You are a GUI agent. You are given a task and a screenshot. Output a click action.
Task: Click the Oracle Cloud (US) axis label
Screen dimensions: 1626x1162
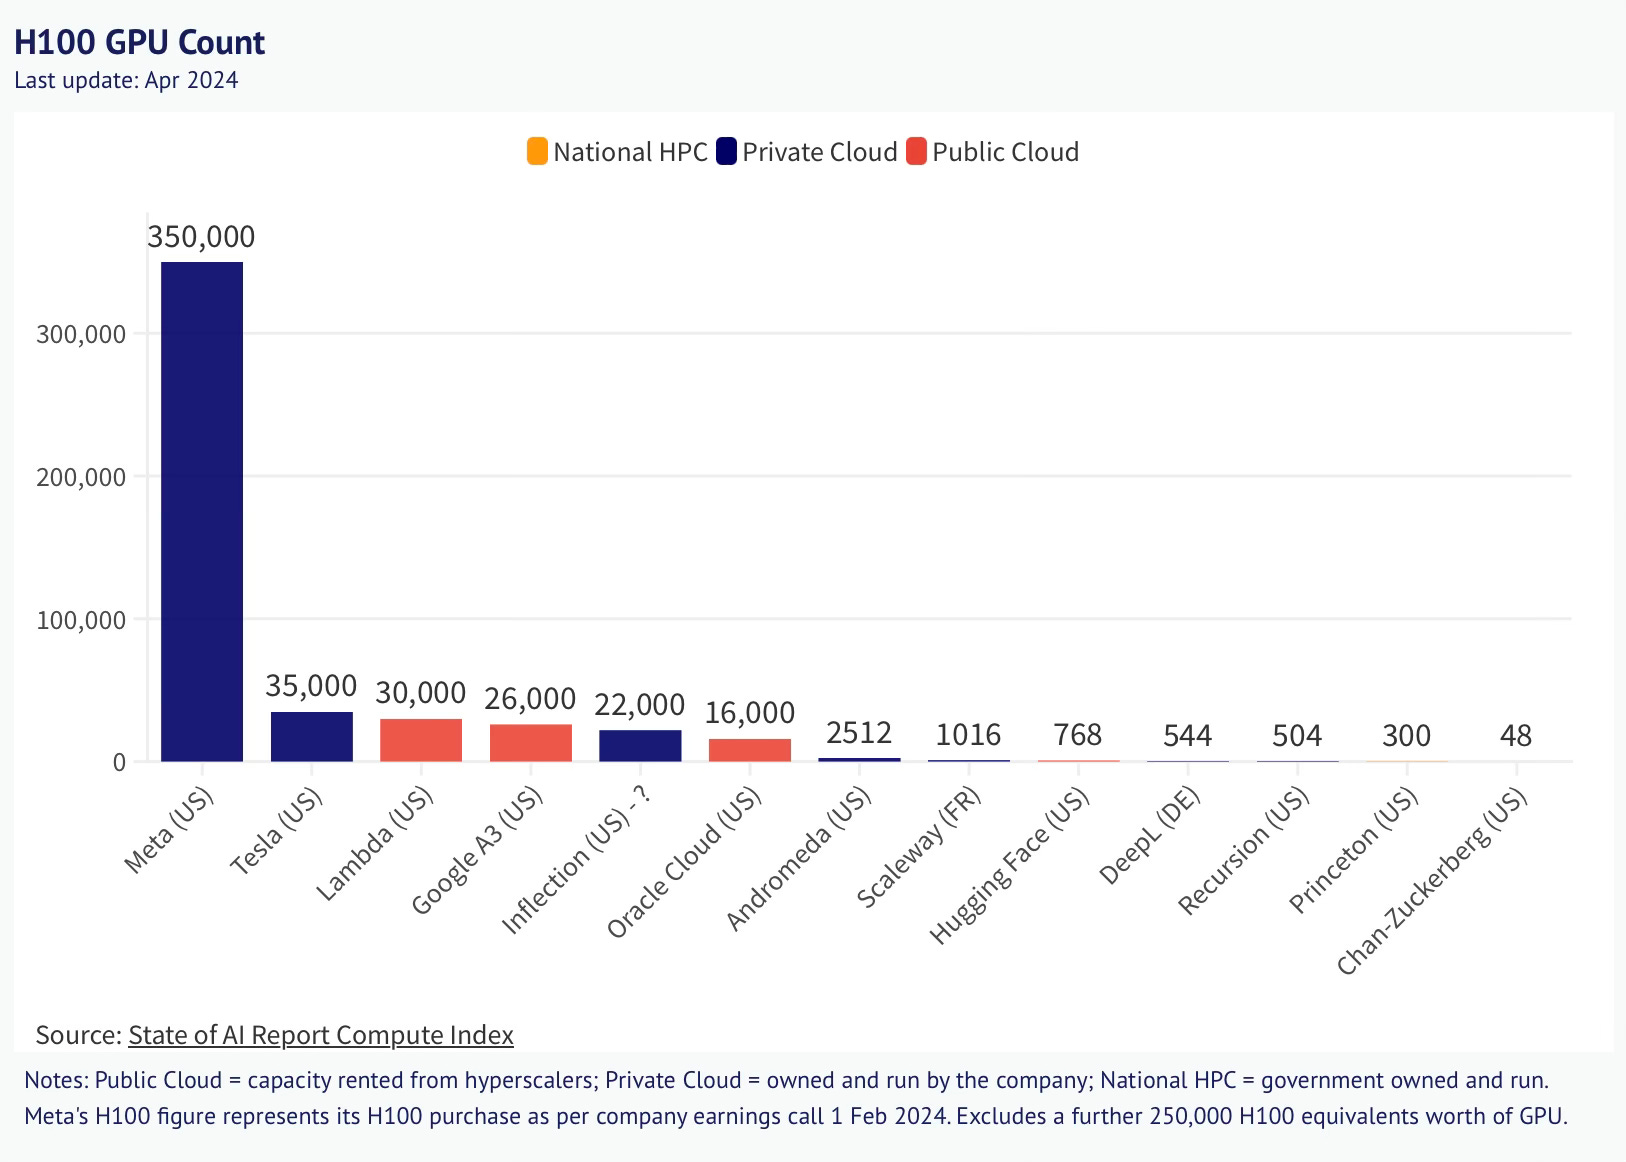[x=685, y=863]
